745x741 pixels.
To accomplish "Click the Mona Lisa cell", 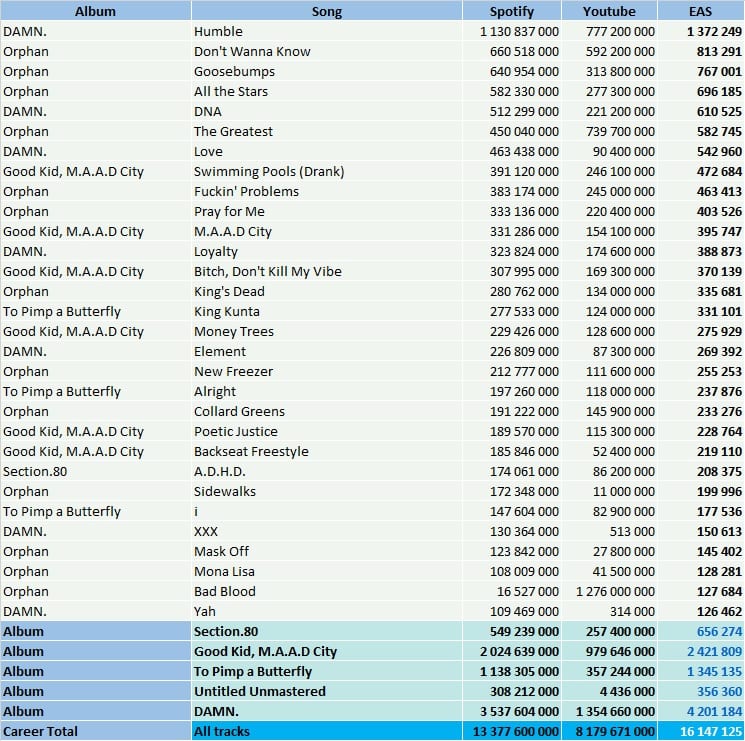I will (x=326, y=571).
